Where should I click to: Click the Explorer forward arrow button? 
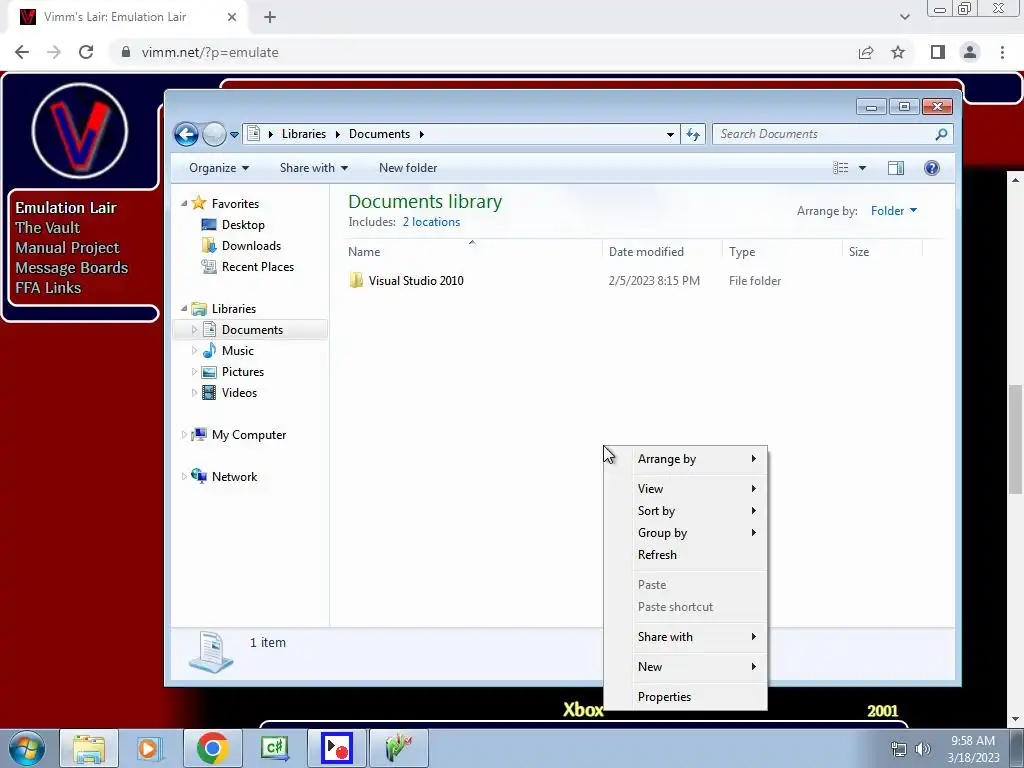click(214, 135)
